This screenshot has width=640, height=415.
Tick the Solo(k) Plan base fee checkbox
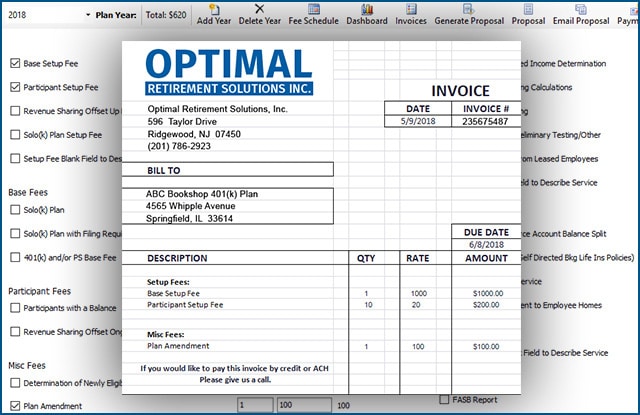tap(15, 210)
